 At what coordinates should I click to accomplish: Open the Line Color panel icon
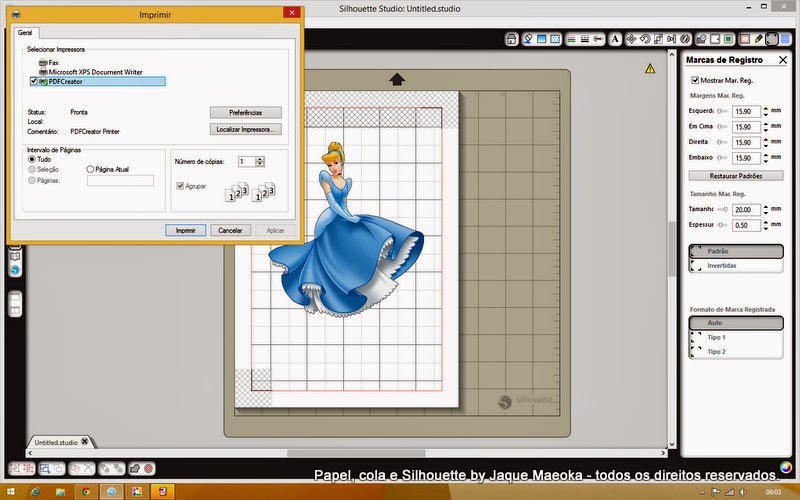pos(571,39)
